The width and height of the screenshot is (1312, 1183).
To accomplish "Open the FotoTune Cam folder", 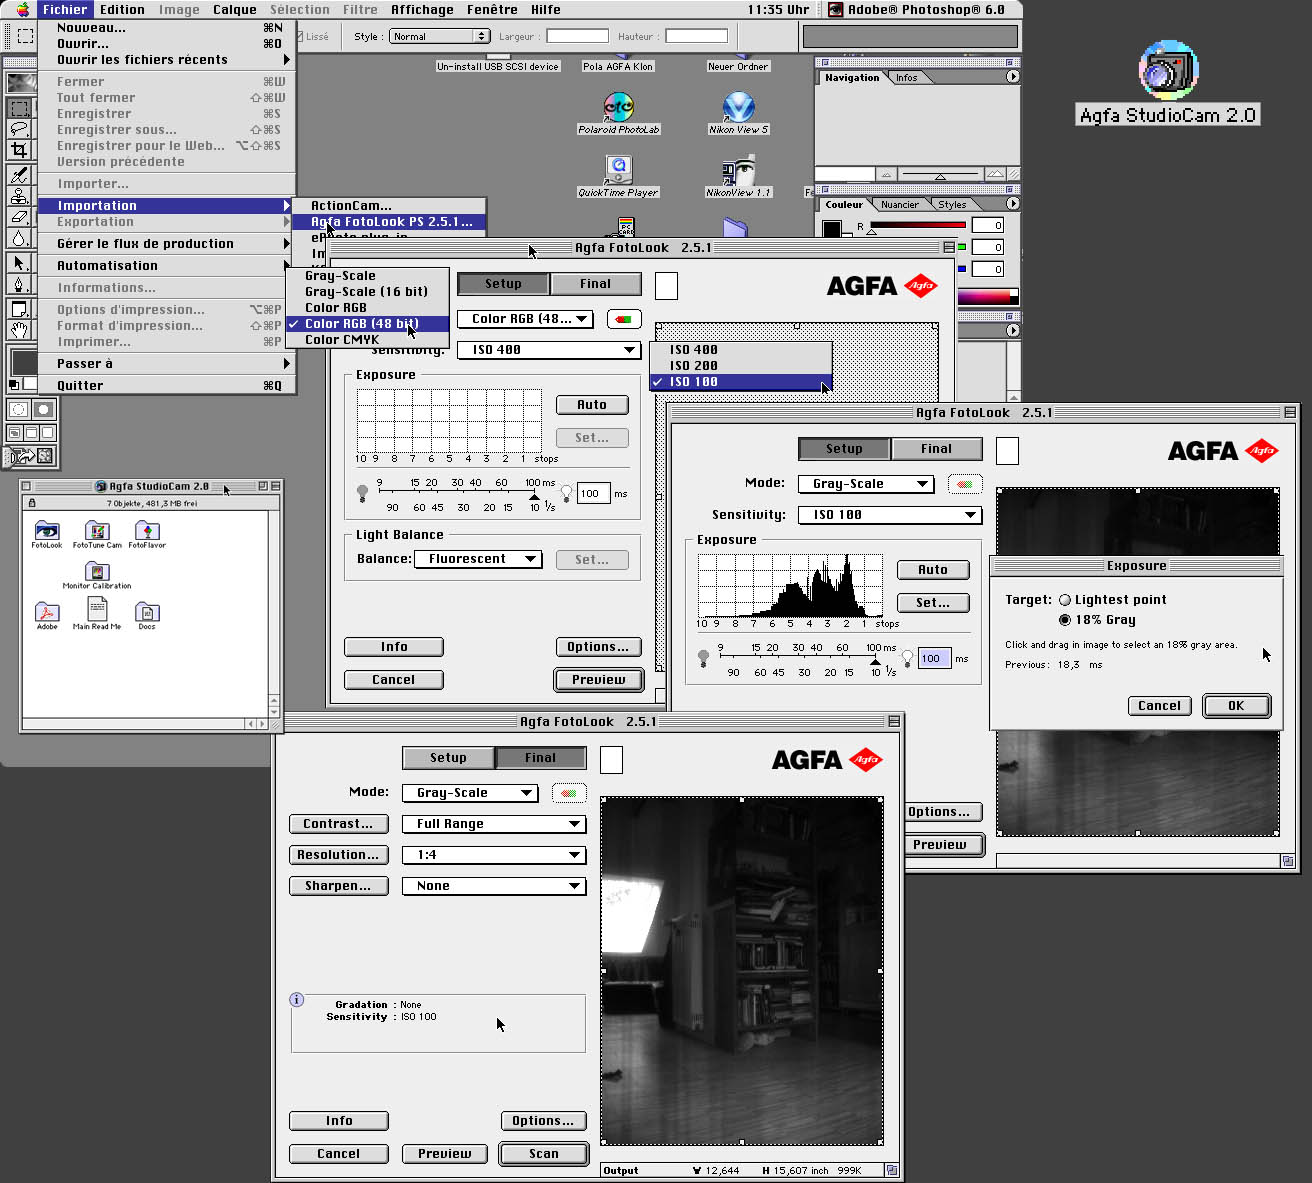I will tap(97, 534).
